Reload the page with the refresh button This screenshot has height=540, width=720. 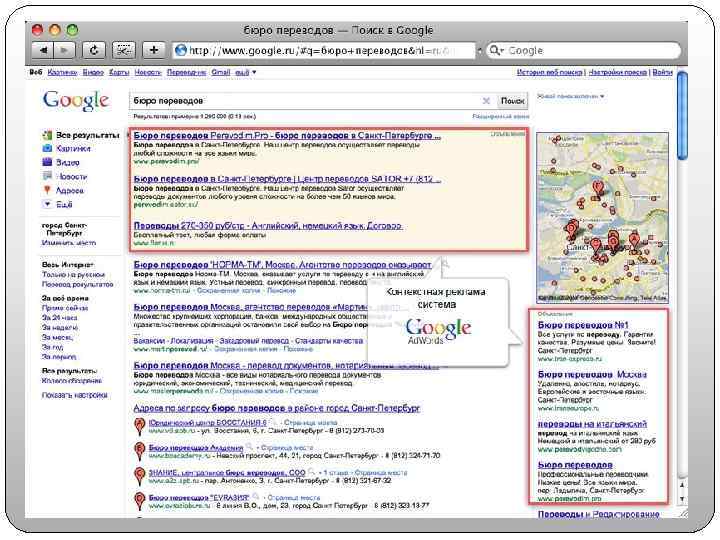coord(94,50)
